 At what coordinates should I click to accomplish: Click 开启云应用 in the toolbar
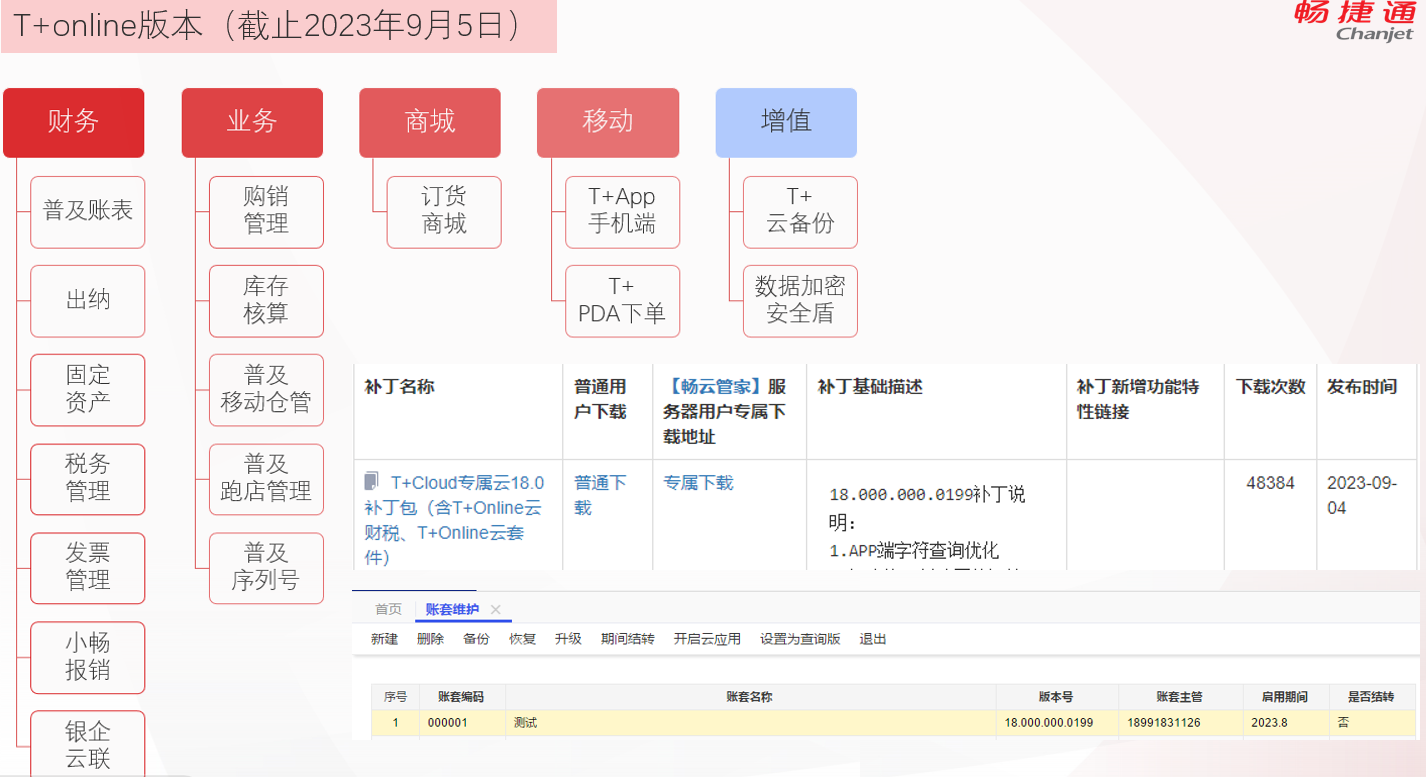[x=707, y=639]
